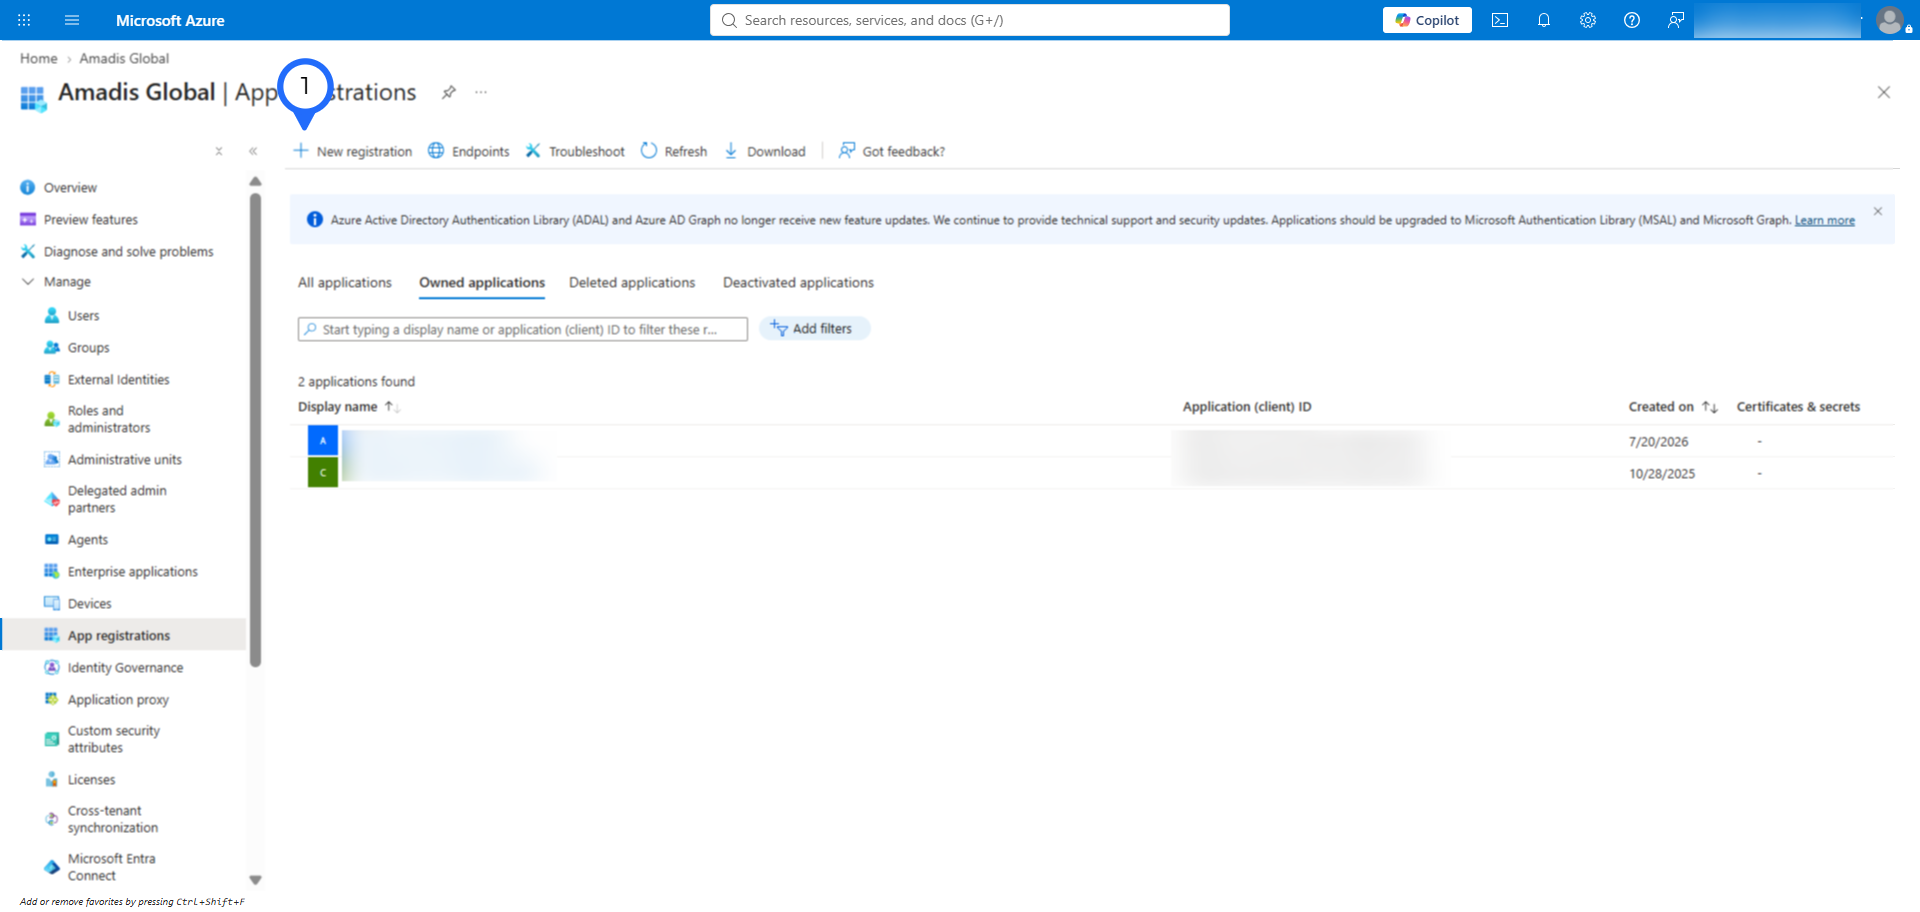This screenshot has height=912, width=1920.
Task: Dismiss the ADAL information banner
Action: click(1878, 211)
